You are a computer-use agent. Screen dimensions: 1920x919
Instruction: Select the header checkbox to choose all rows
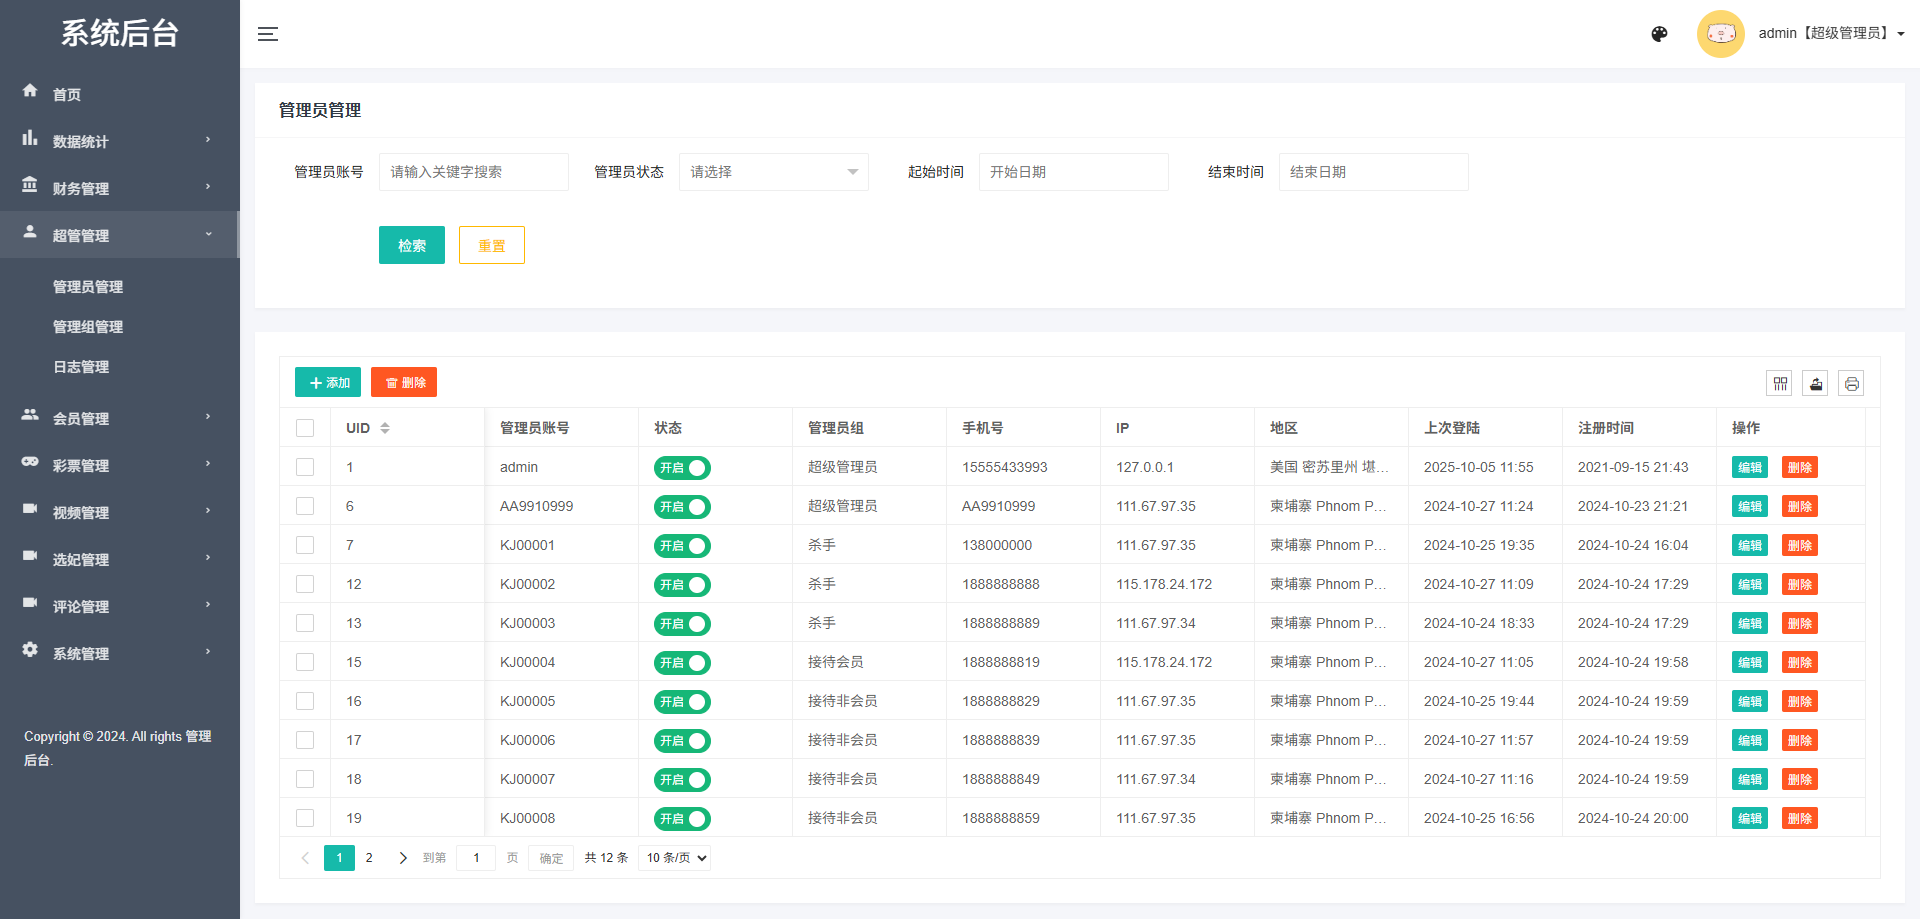click(x=305, y=427)
